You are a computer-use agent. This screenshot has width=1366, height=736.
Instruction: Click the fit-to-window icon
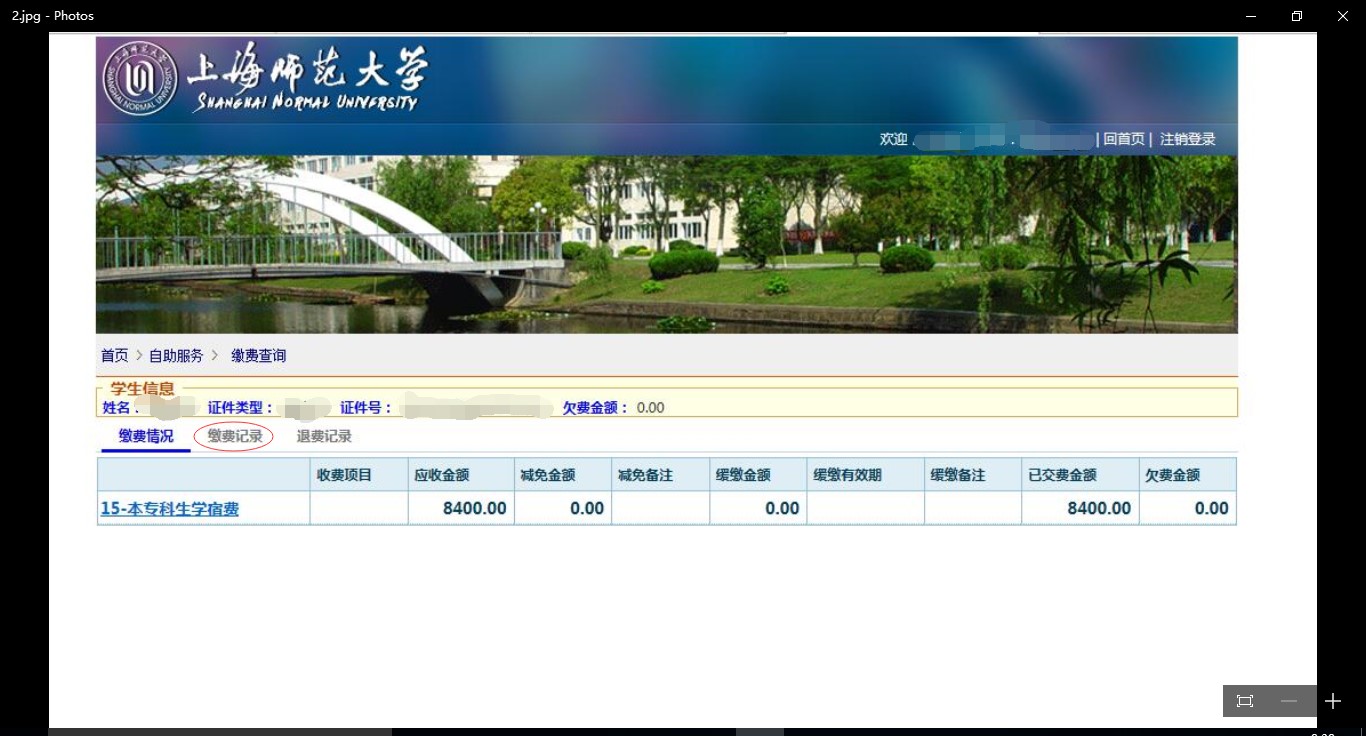point(1245,701)
